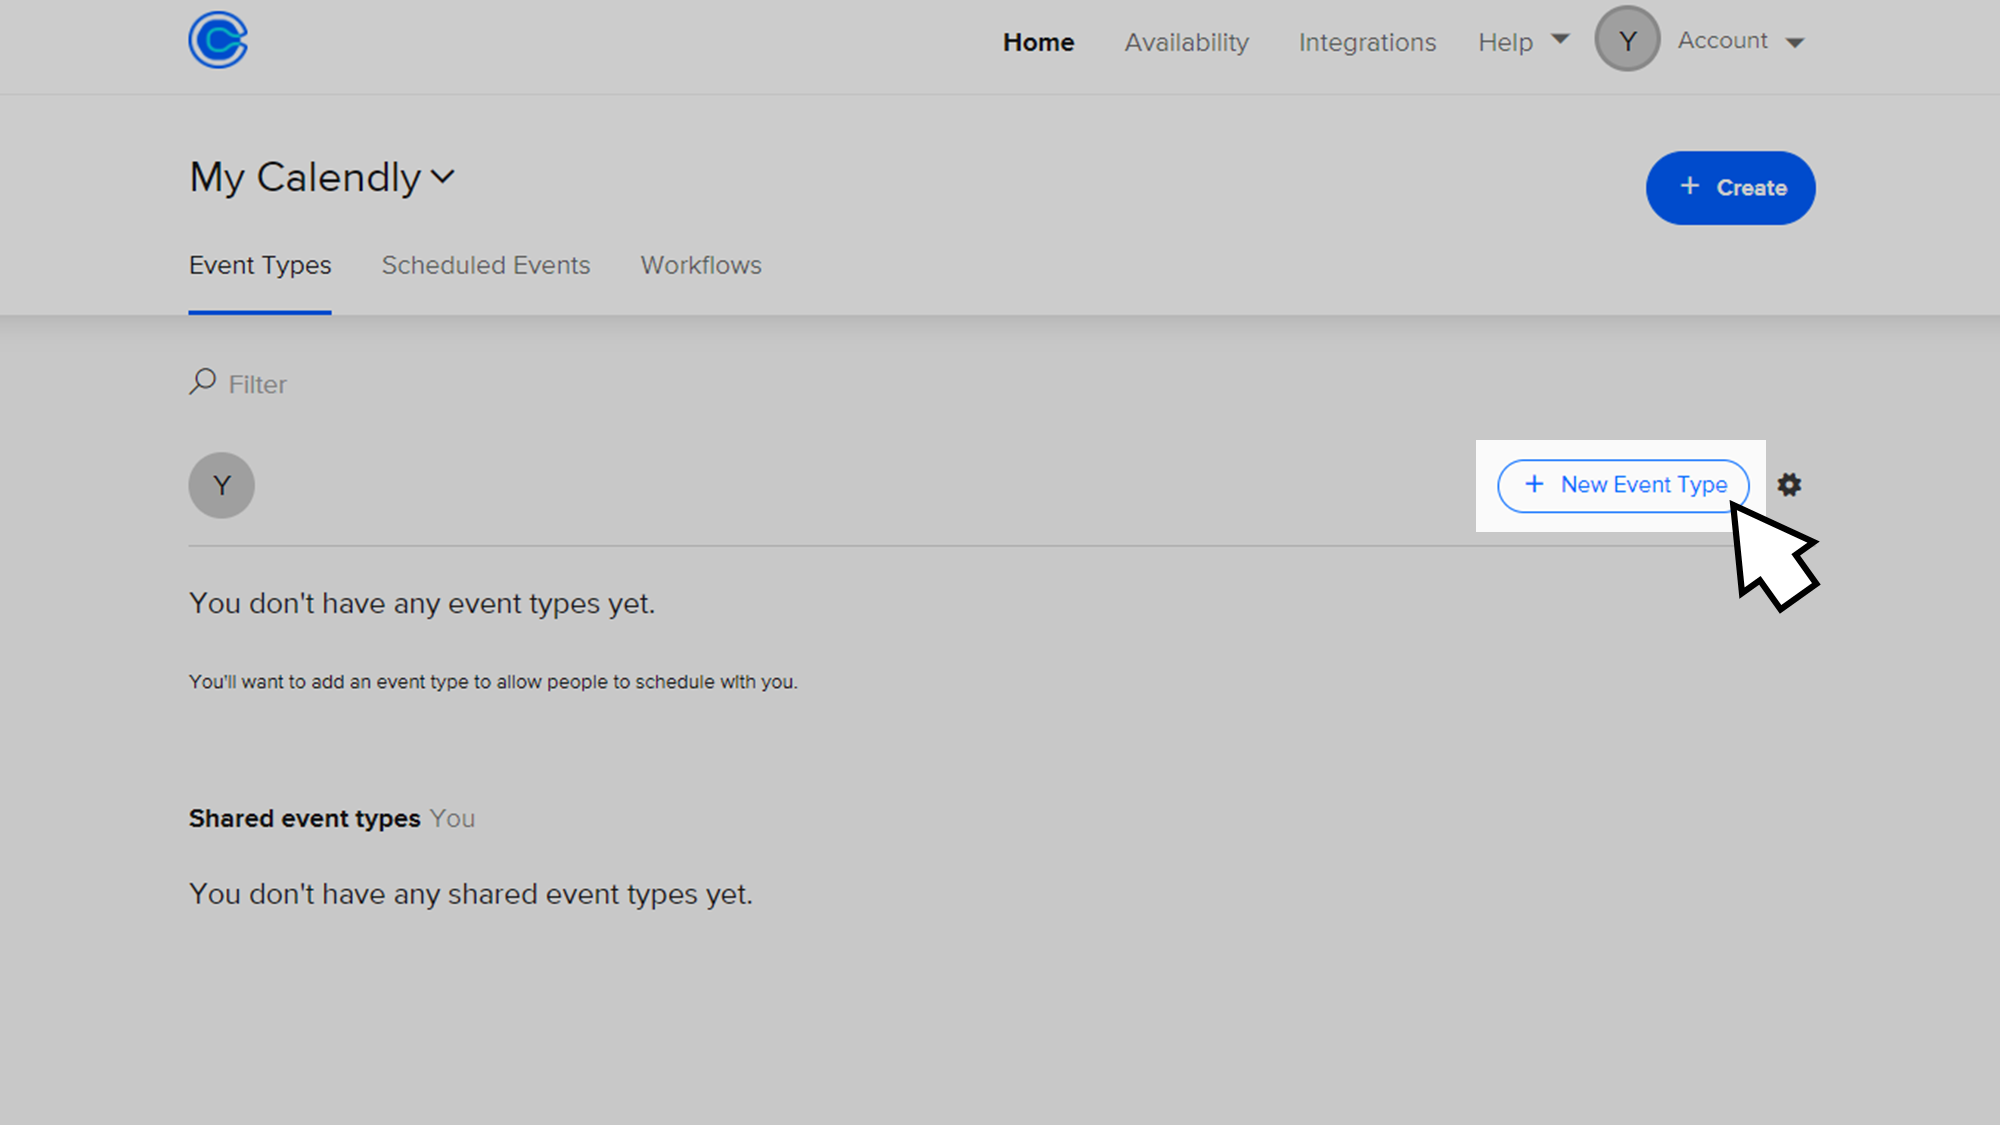
Task: Switch to the Scheduled Events tab
Action: pos(485,265)
